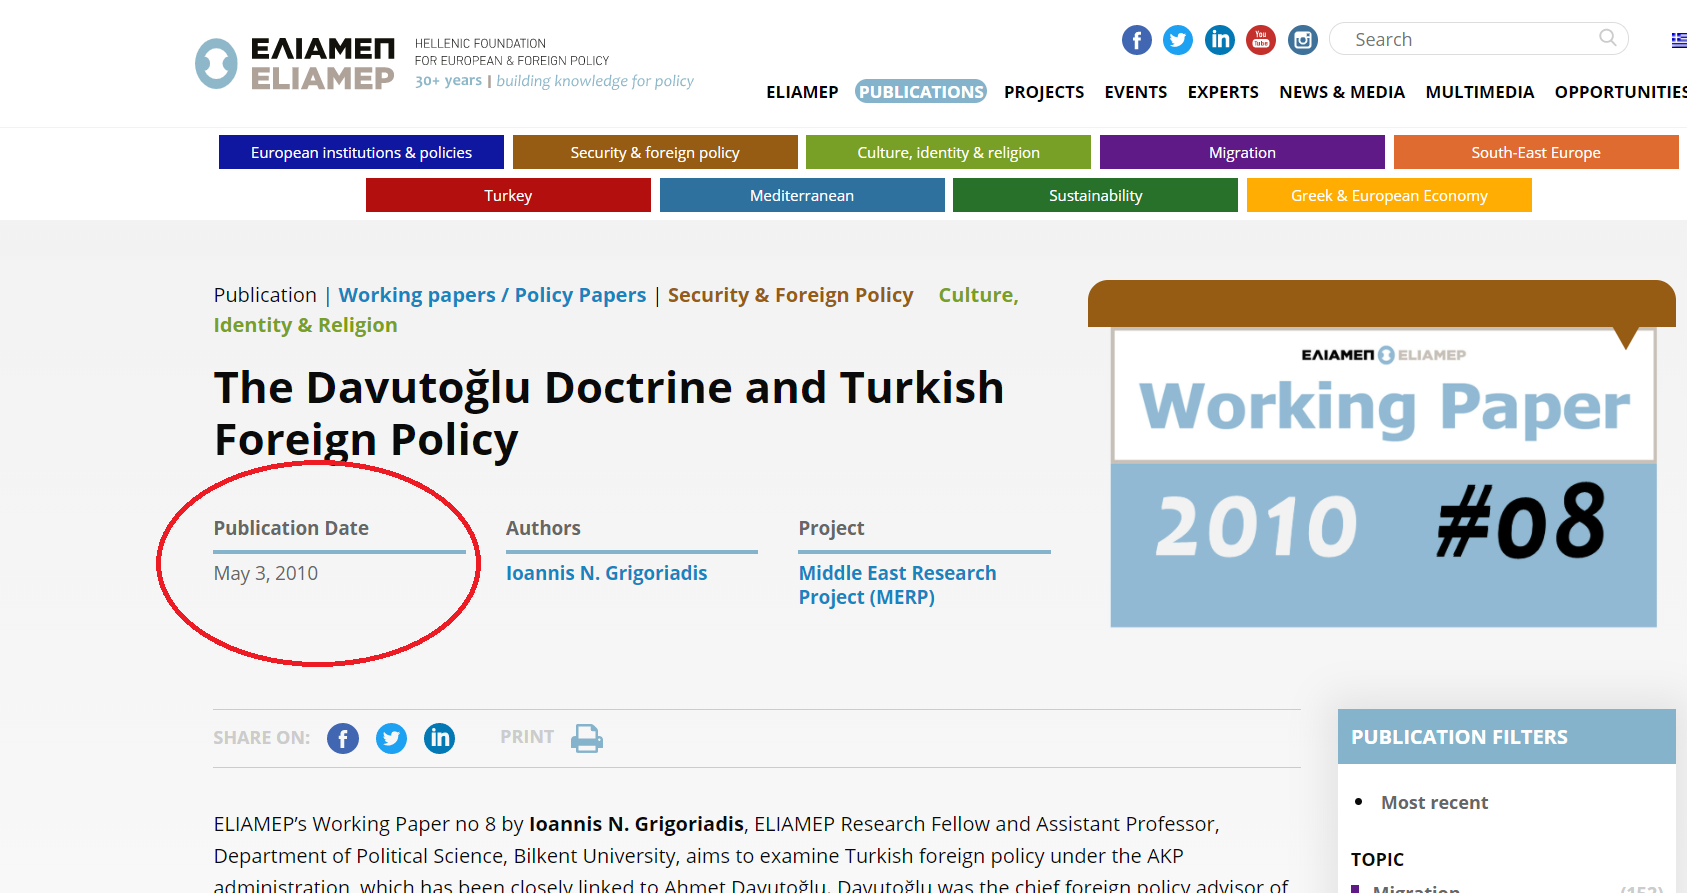This screenshot has height=893, width=1687.
Task: Open the PUBLICATIONS menu item
Action: (x=921, y=92)
